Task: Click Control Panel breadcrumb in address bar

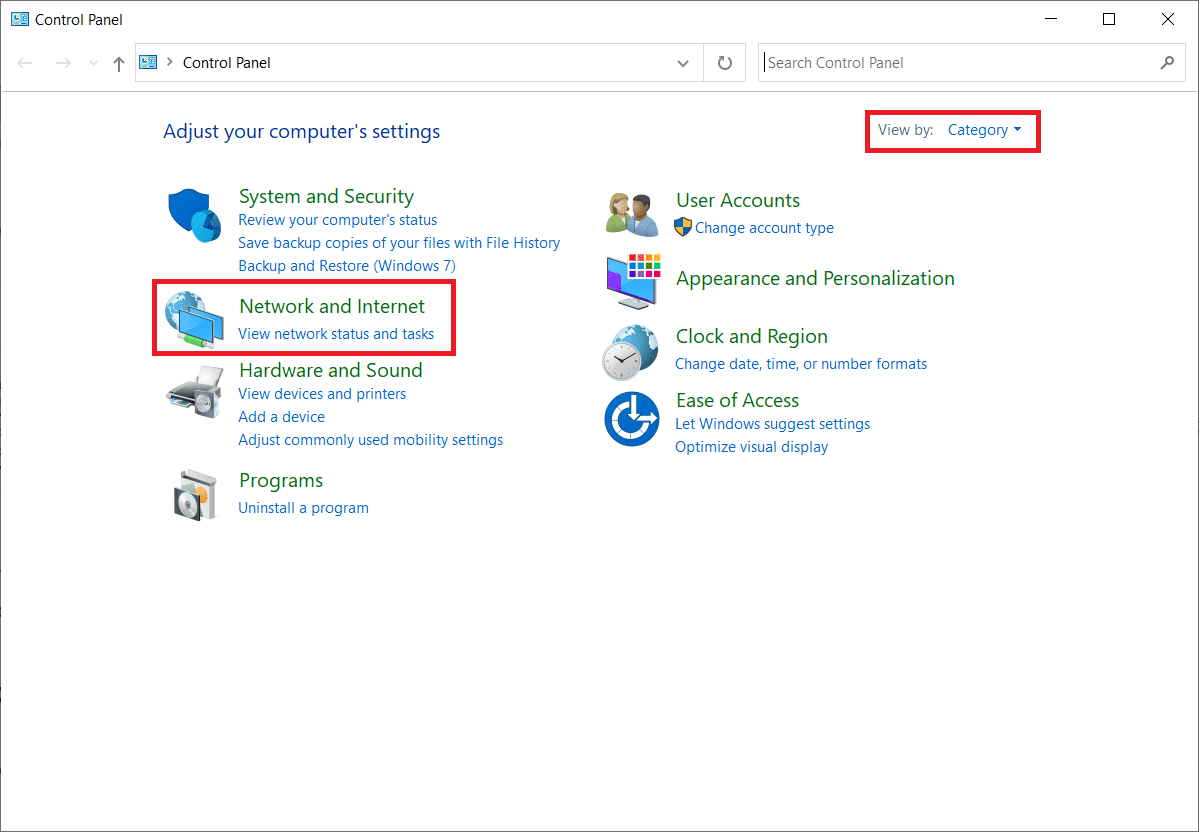Action: pos(227,63)
